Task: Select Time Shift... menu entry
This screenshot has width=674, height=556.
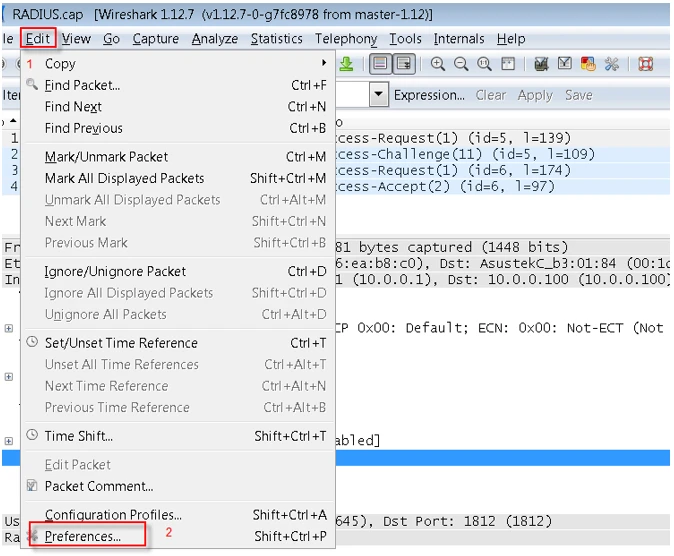Action: (79, 436)
